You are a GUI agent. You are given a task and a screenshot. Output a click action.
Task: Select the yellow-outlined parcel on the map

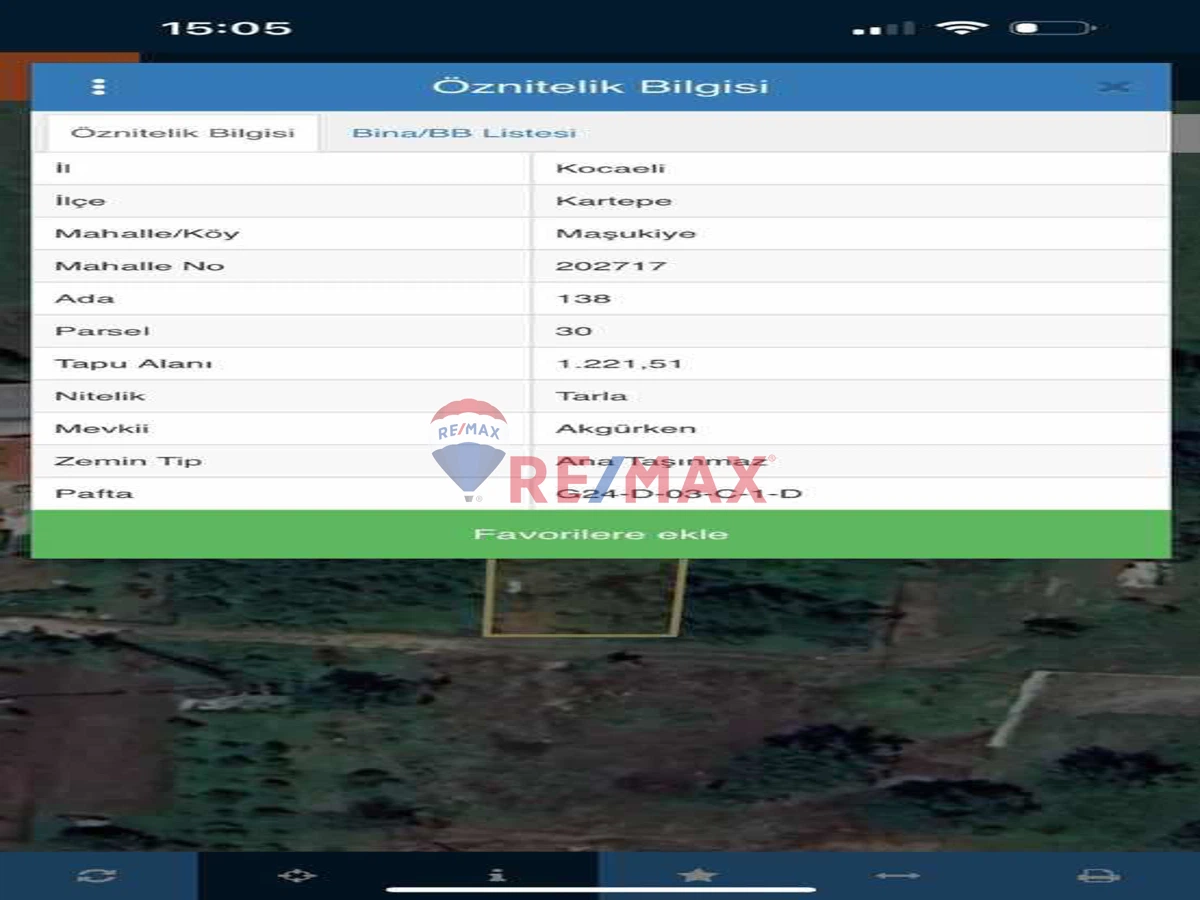coord(585,597)
